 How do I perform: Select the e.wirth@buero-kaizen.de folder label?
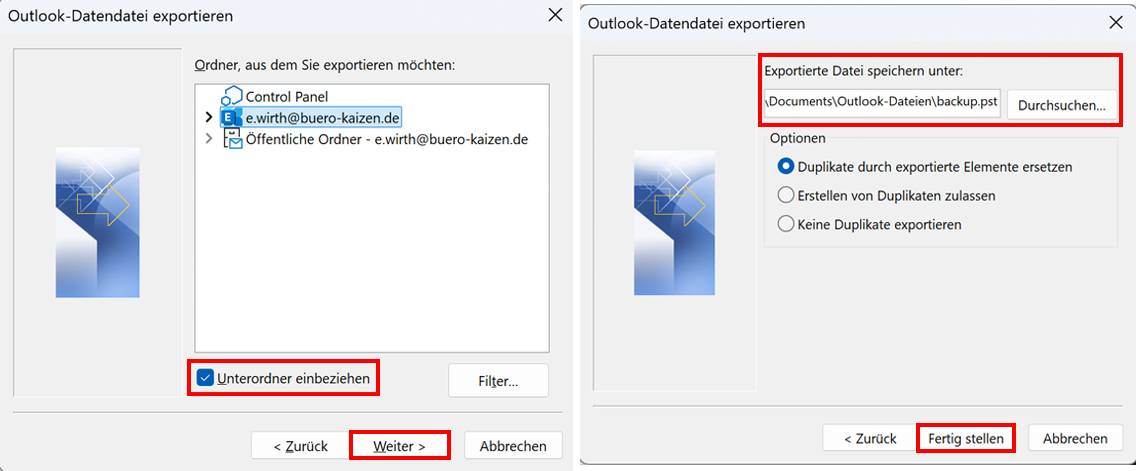click(x=323, y=118)
